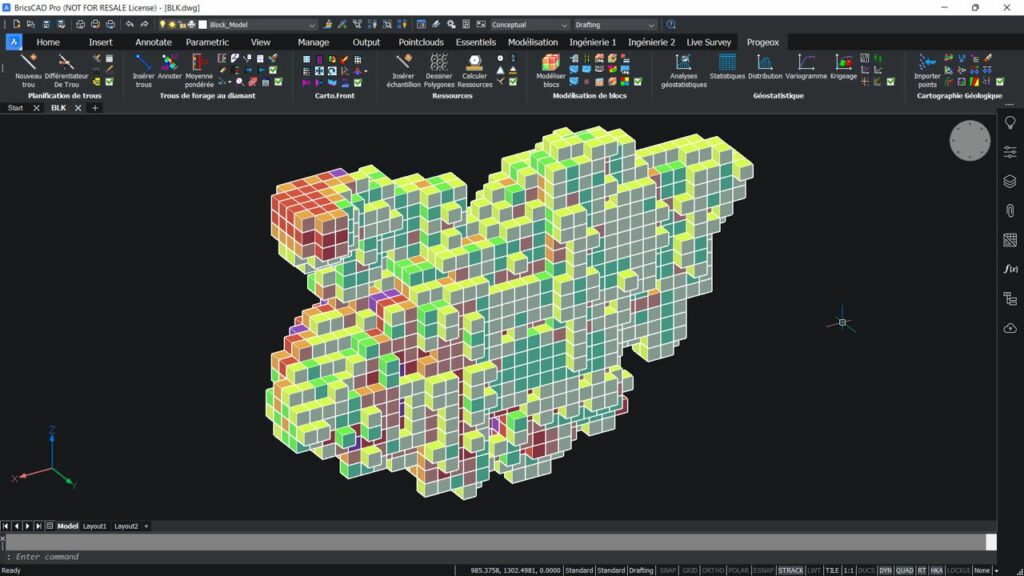Click the Annoter drill hole tool
1024x576 pixels.
coord(169,68)
